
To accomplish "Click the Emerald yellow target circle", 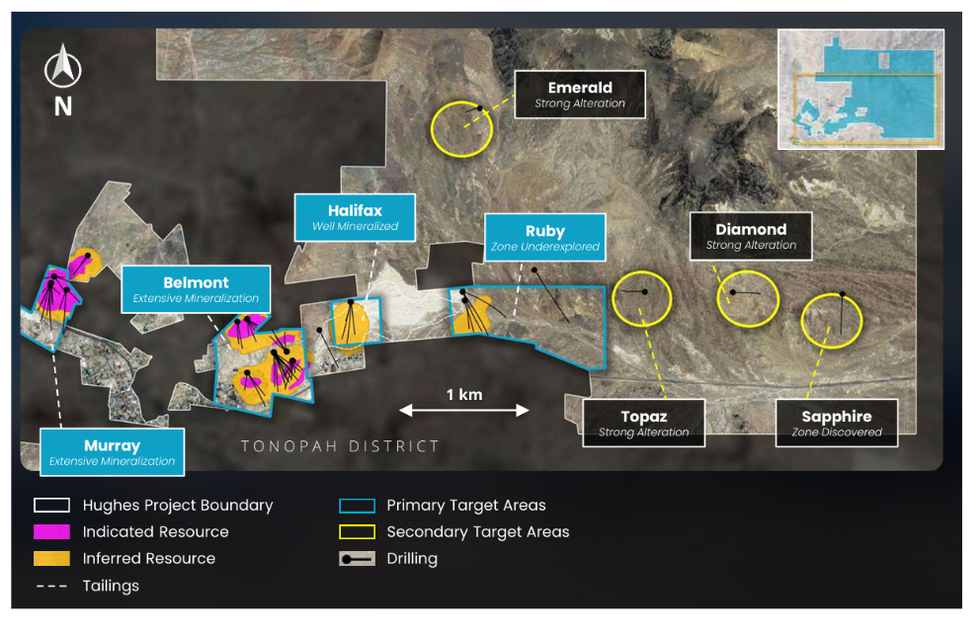I will (x=461, y=128).
